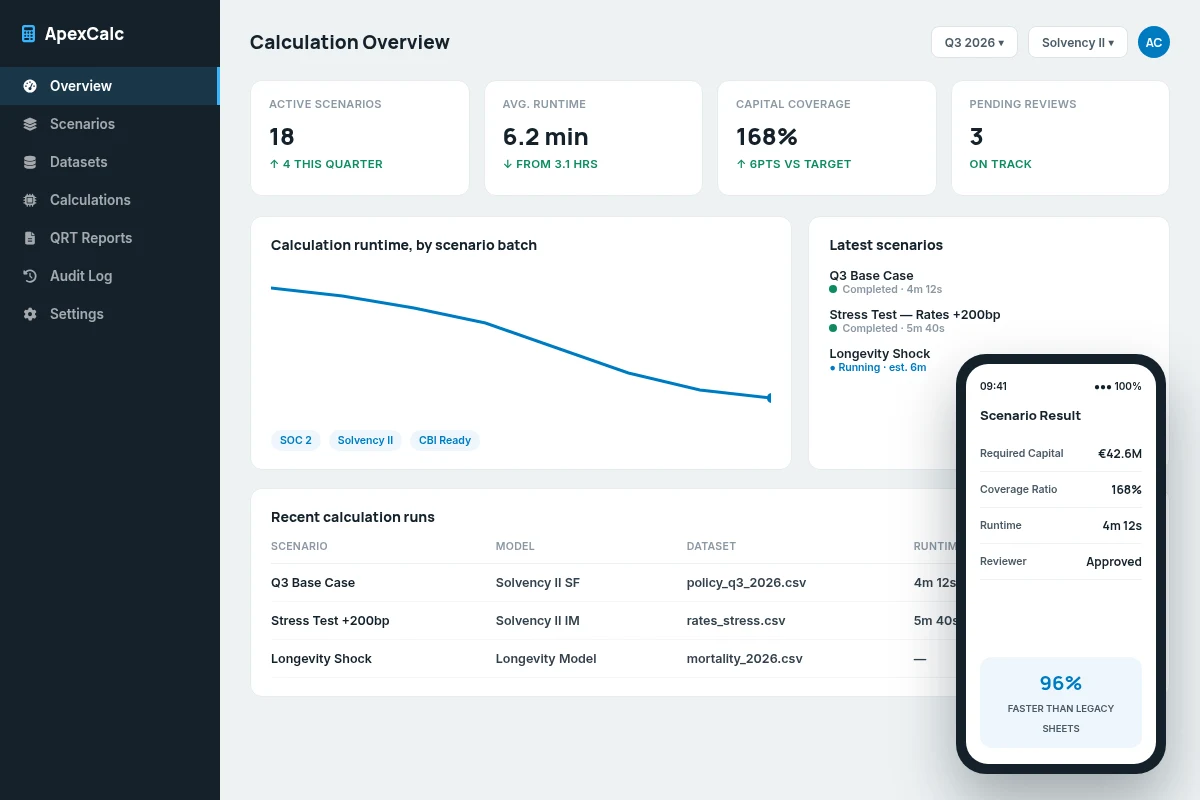Viewport: 1200px width, 800px height.
Task: Click the Solvency II IM model cell
Action: pos(538,621)
